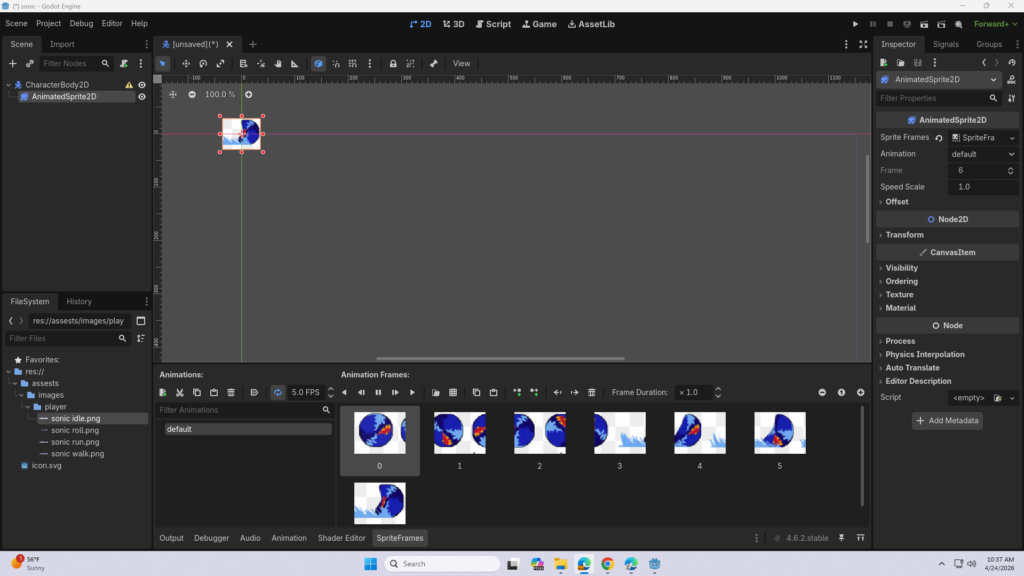Click the Ruler Mode tool icon
Viewport: 1024px width, 576px height.
pyautogui.click(x=295, y=63)
